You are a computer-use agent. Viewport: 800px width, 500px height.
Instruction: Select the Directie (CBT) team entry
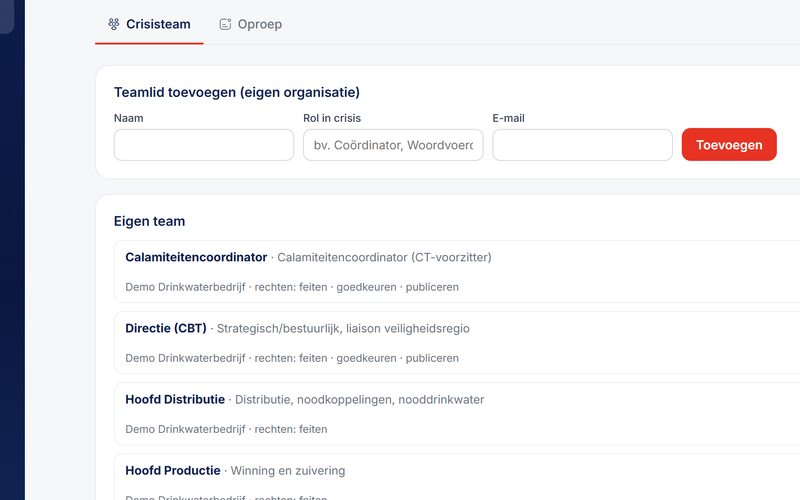tap(457, 342)
